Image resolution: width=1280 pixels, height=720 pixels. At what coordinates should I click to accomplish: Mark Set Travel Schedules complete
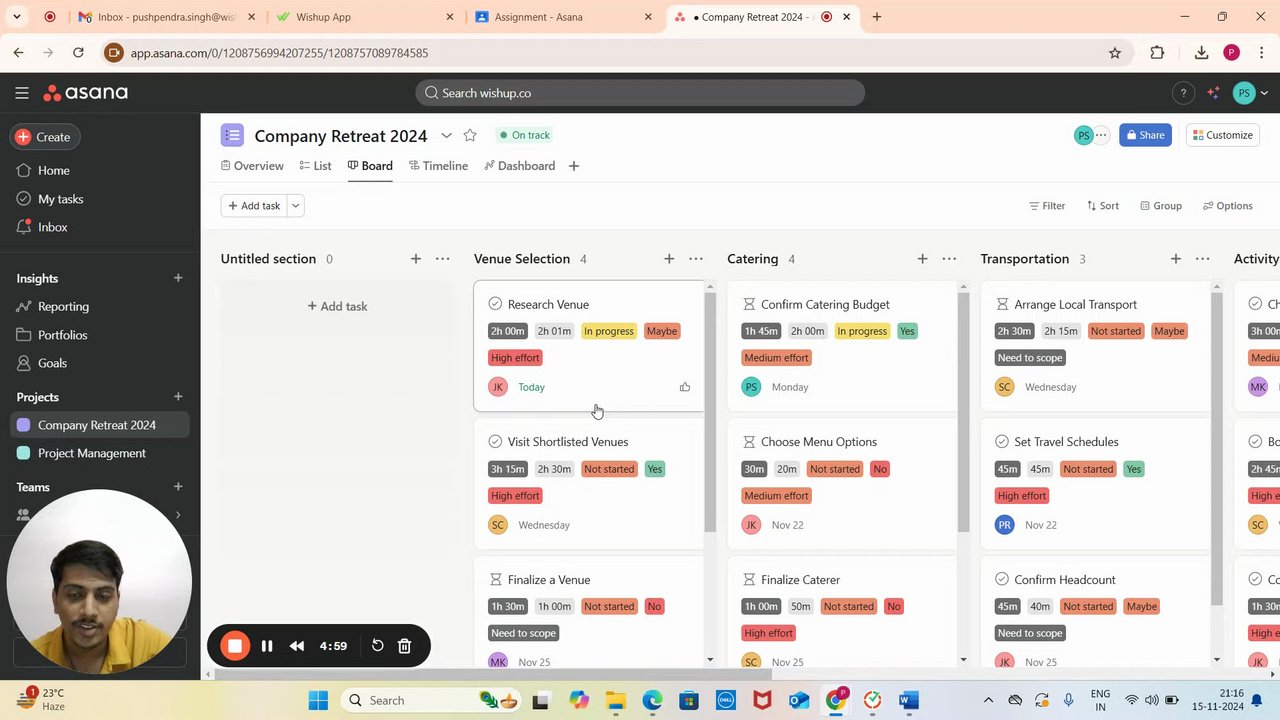[1002, 442]
